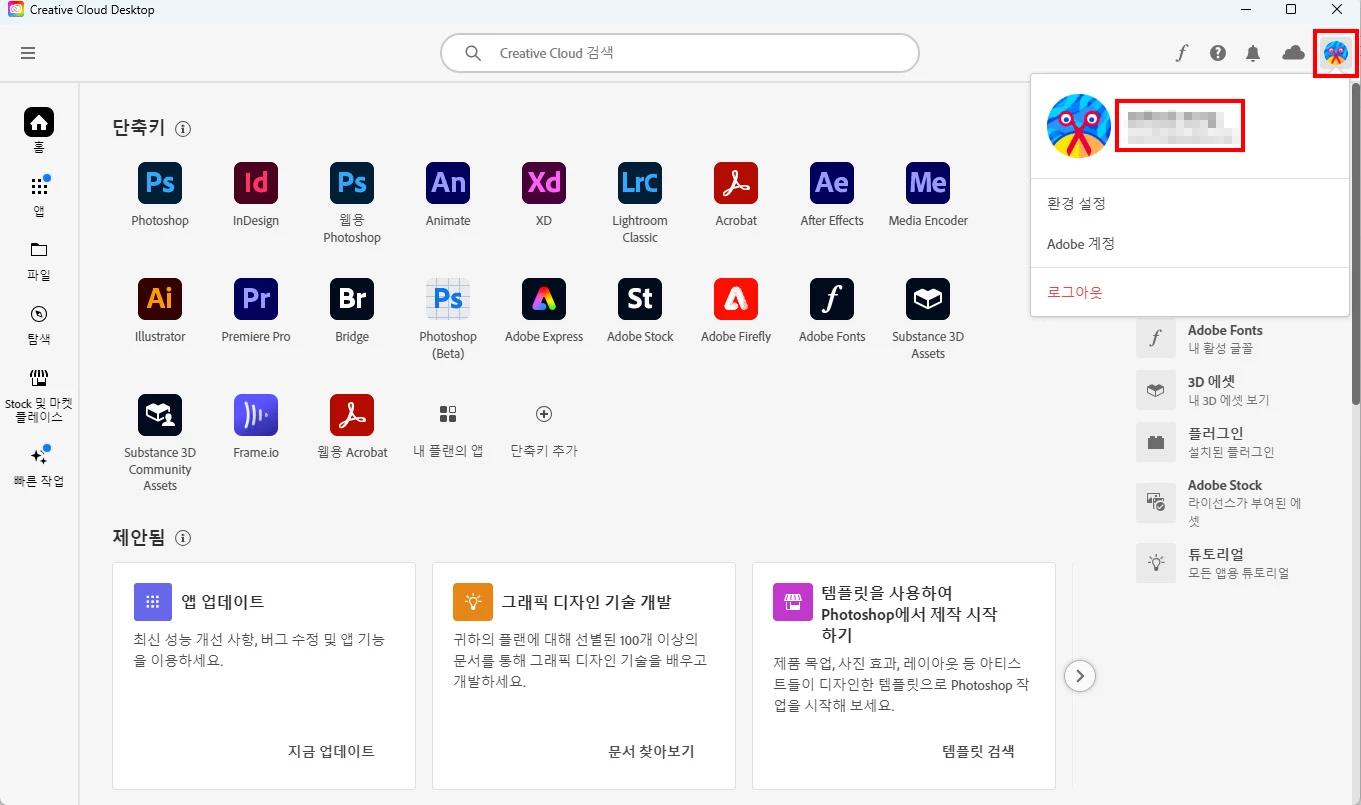The image size is (1361, 805).
Task: Open Substance 3D Community Assets icon
Action: click(160, 415)
